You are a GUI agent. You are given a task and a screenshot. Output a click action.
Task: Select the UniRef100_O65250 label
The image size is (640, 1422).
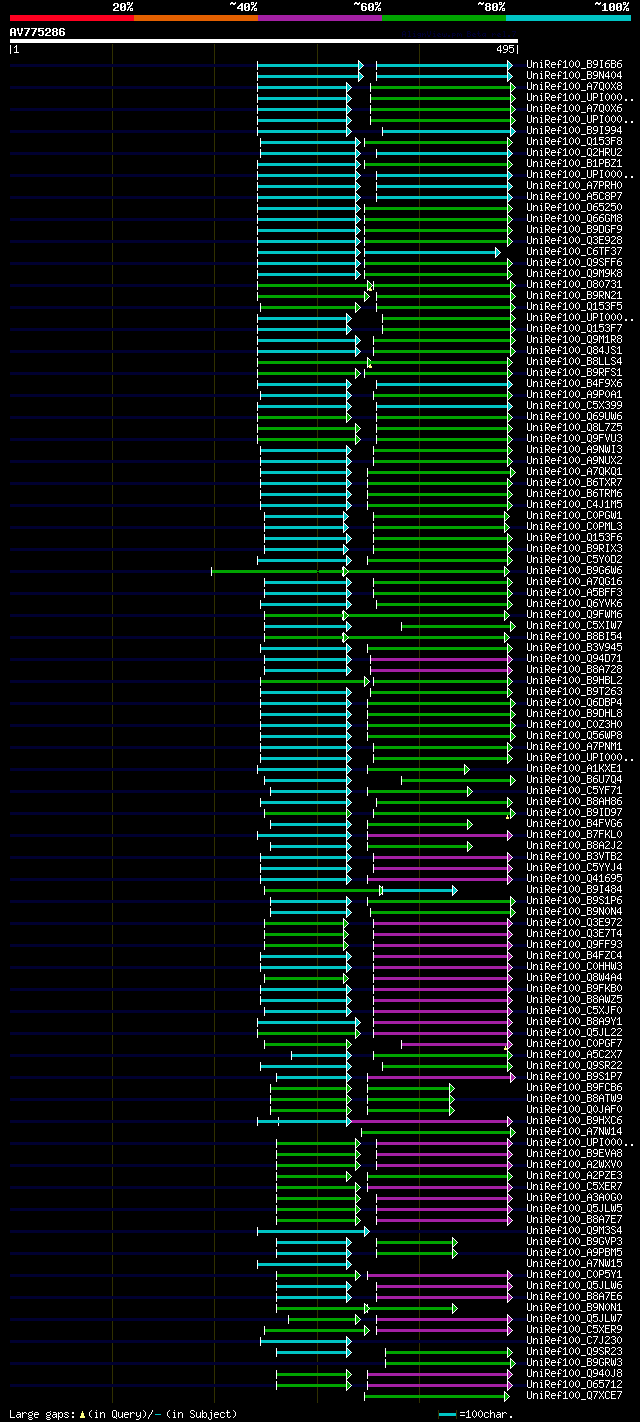574,207
